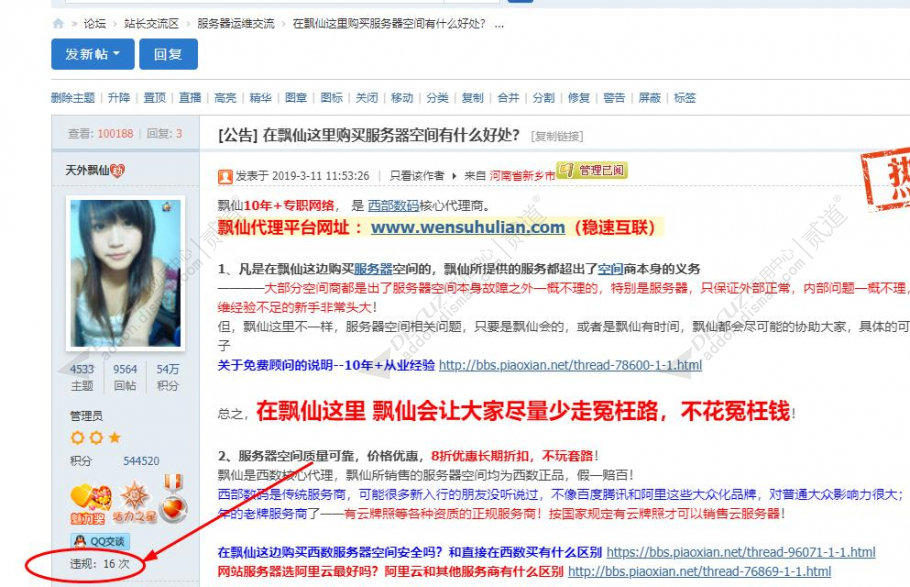Viewport: 910px width, 587px height.
Task: Select 关闭 moderation action
Action: (367, 98)
